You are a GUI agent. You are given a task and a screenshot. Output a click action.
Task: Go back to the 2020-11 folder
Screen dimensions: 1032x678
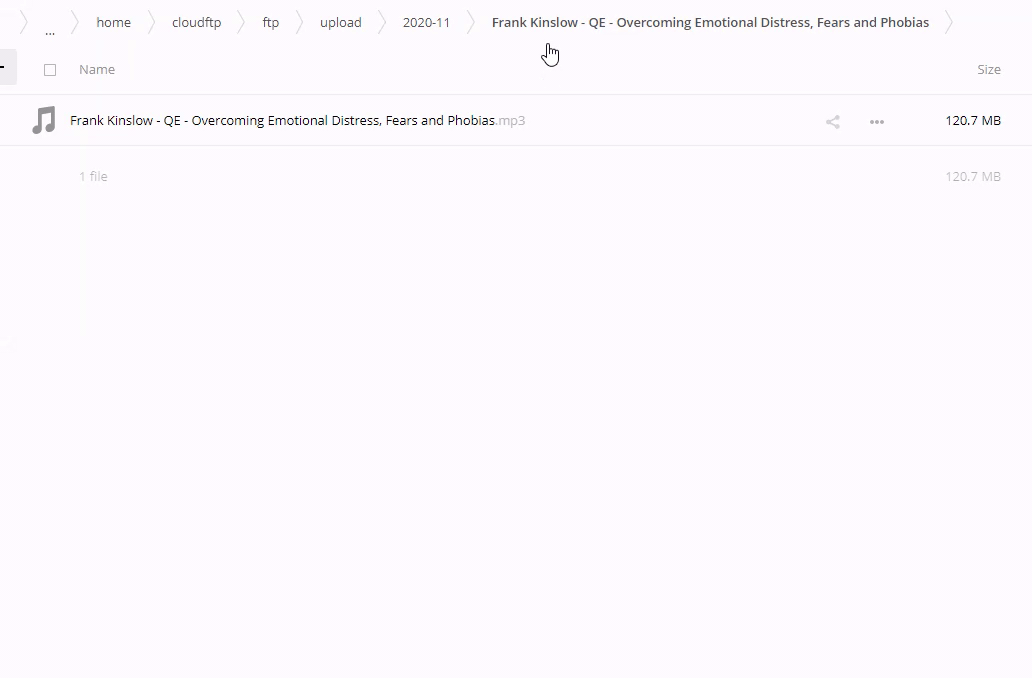pyautogui.click(x=426, y=23)
